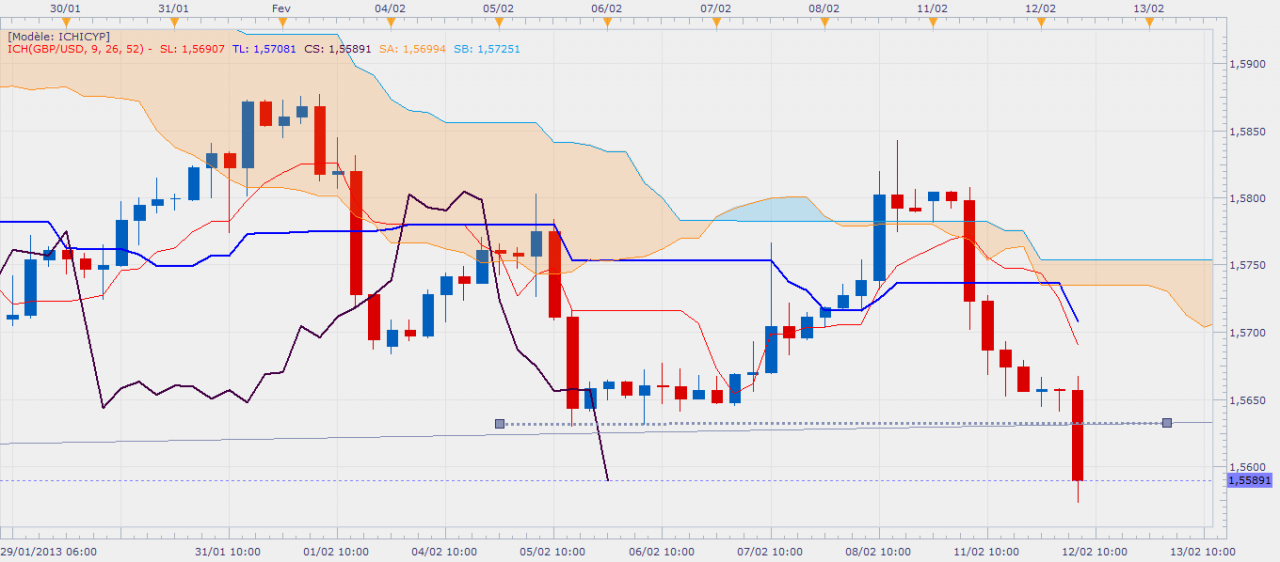Click the light-blue "SB: 1,57251" value
This screenshot has width=1280, height=562.
[x=487, y=49]
